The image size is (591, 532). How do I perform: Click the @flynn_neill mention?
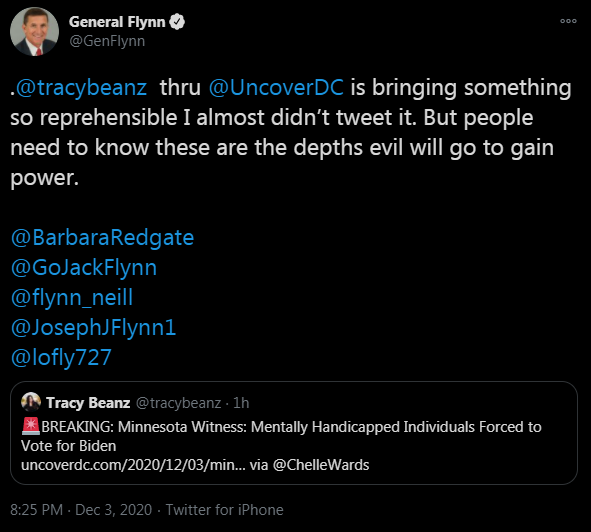pos(72,297)
